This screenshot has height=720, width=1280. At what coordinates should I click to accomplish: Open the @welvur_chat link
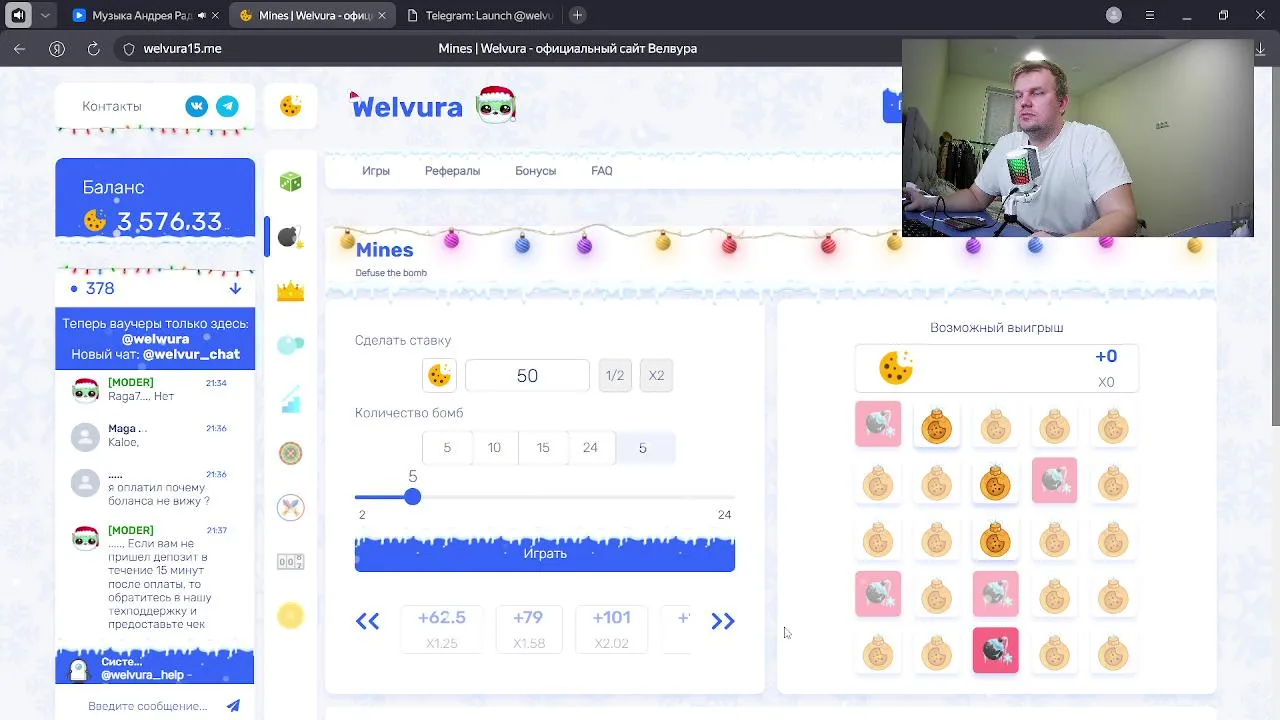point(191,354)
